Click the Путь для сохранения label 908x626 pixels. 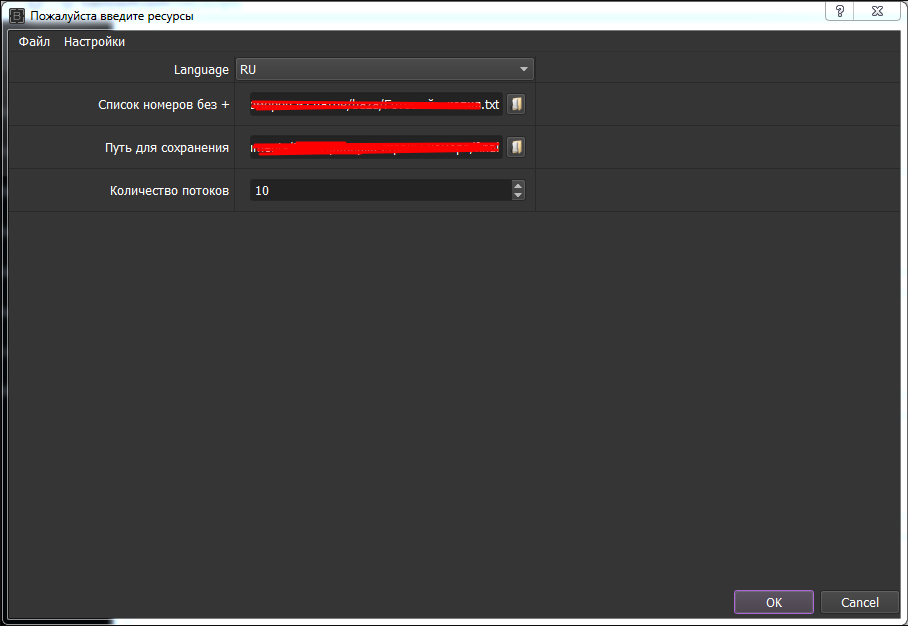pyautogui.click(x=167, y=148)
